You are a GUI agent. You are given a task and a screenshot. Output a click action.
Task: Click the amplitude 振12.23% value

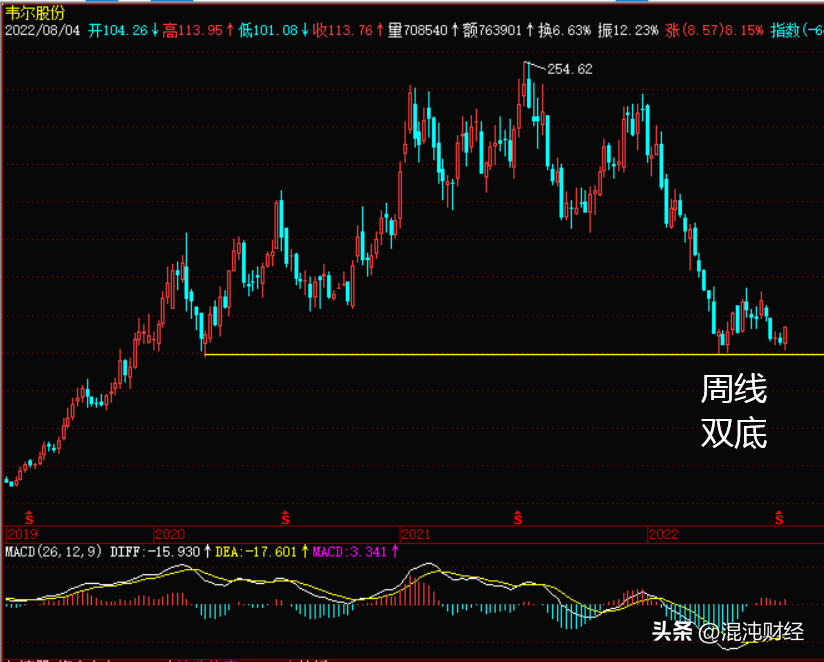click(627, 30)
